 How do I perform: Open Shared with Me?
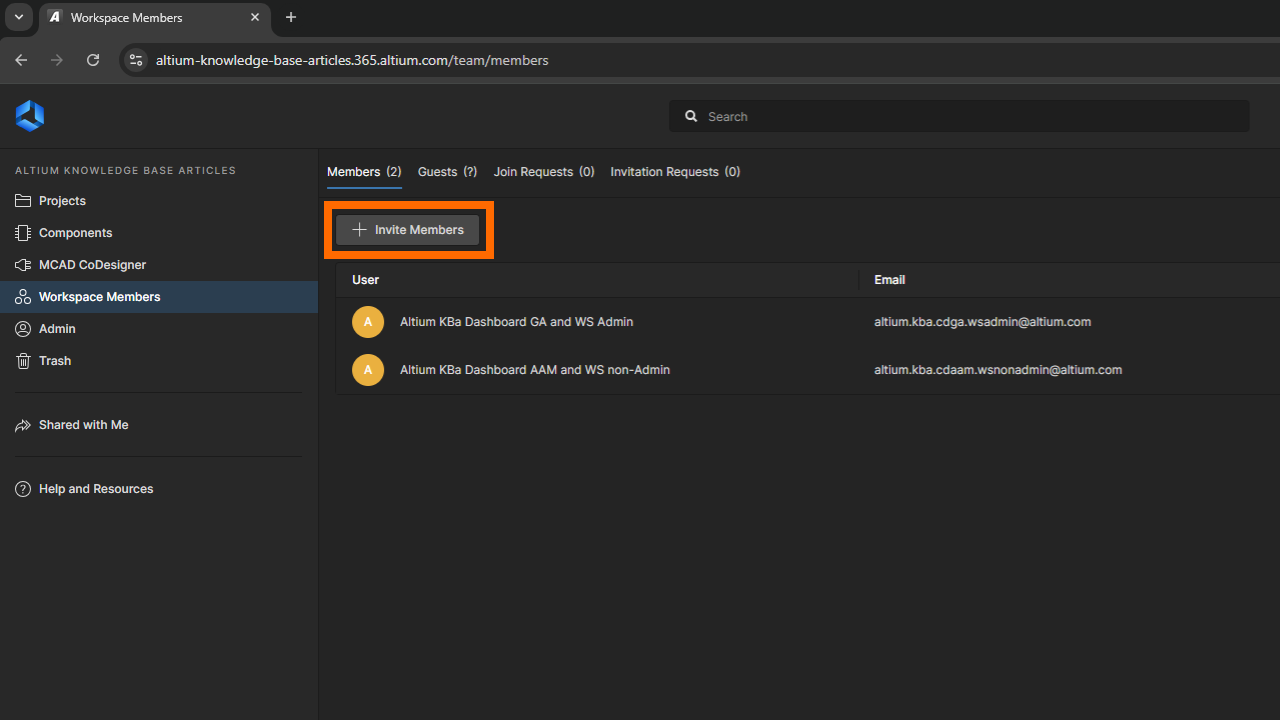coord(83,425)
